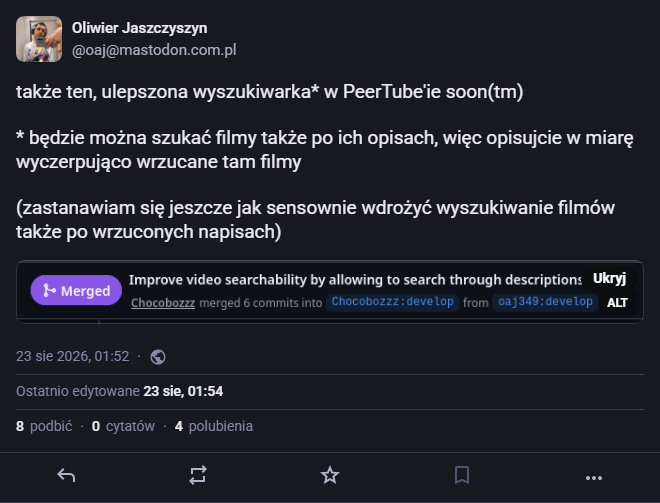Click the reply arrow icon
660x503 pixels.
pyautogui.click(x=66, y=476)
